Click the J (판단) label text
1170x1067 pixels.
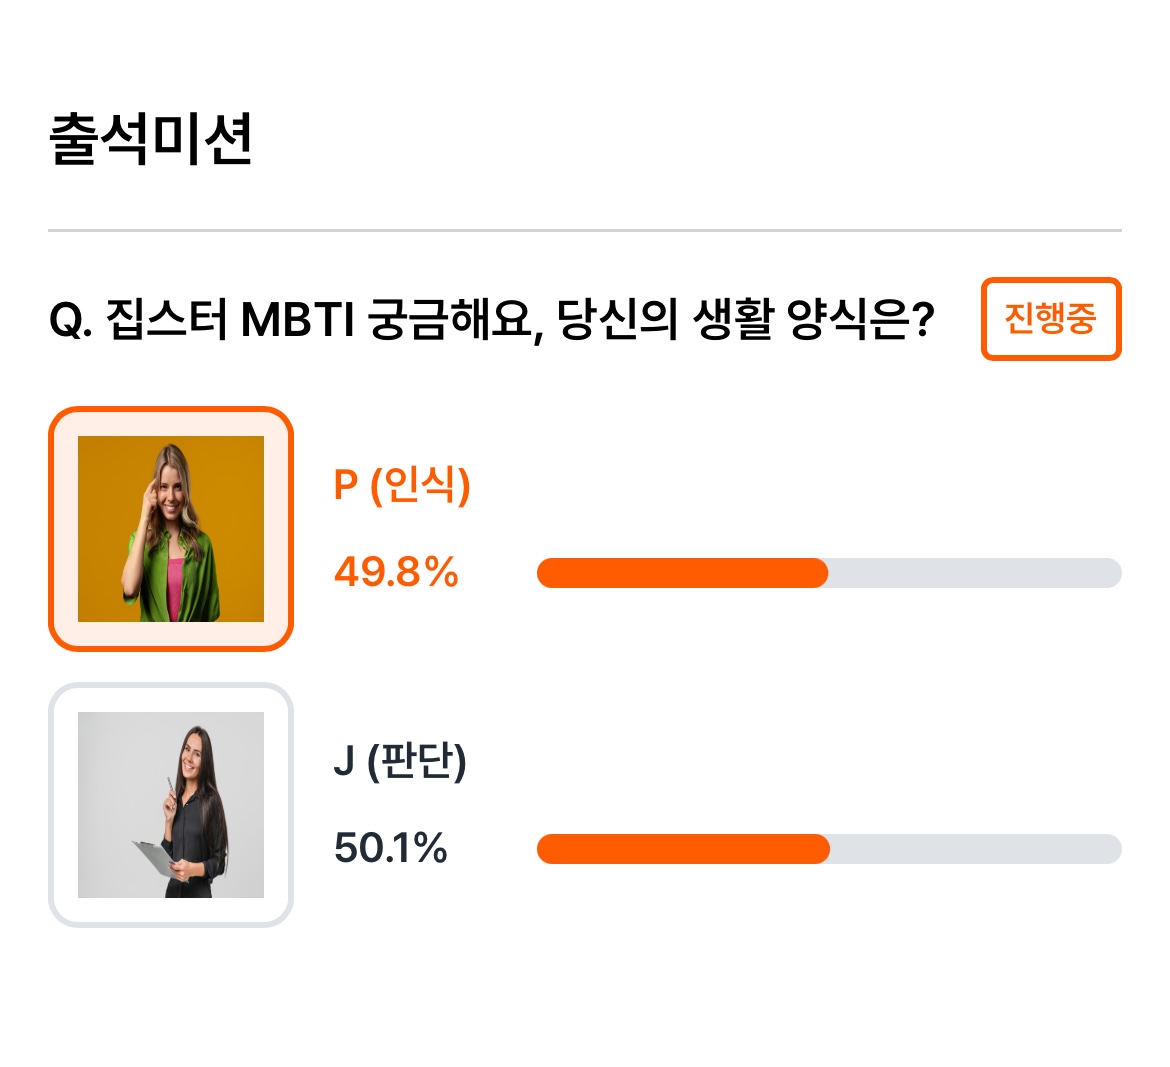[400, 761]
